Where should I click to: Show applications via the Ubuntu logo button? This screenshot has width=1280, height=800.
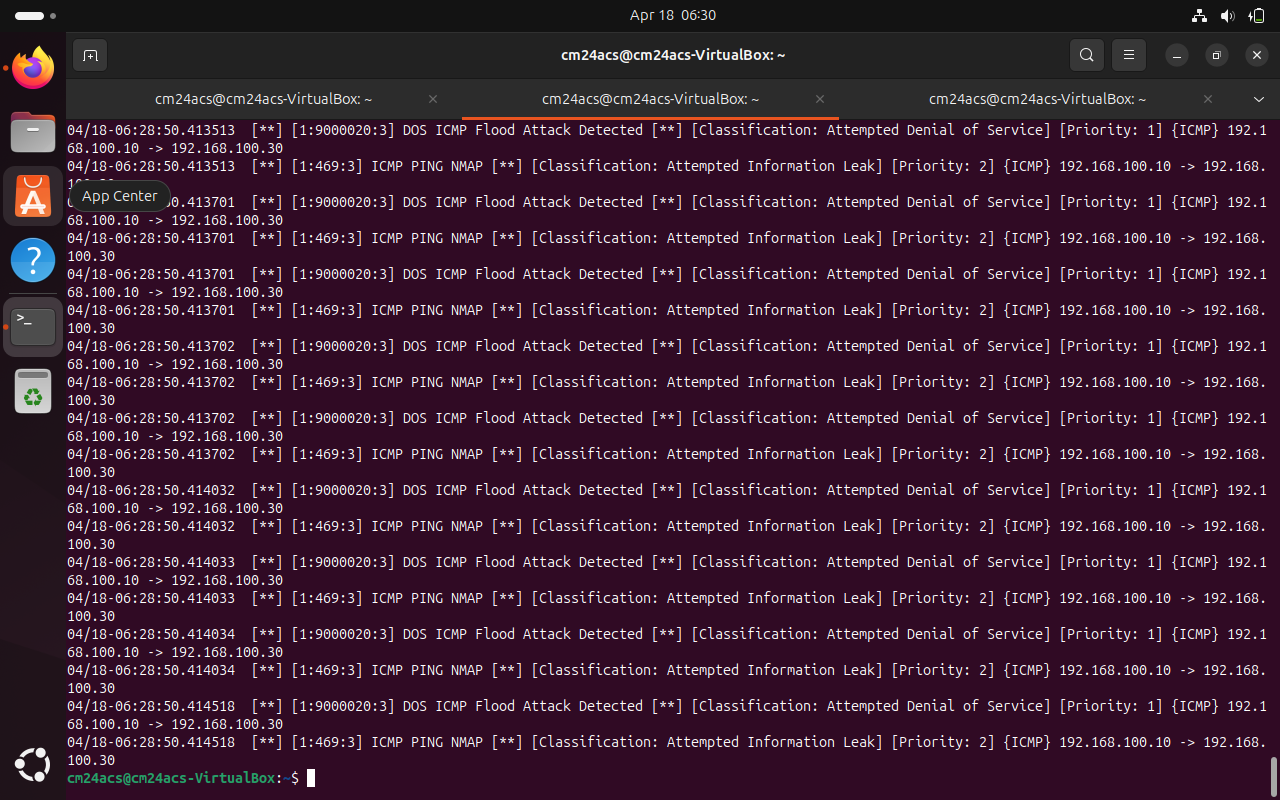33,766
